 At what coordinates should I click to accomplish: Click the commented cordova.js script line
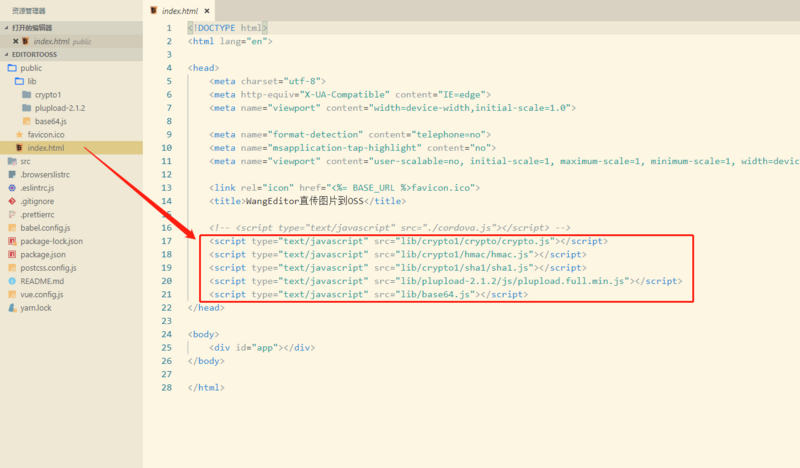pyautogui.click(x=390, y=228)
